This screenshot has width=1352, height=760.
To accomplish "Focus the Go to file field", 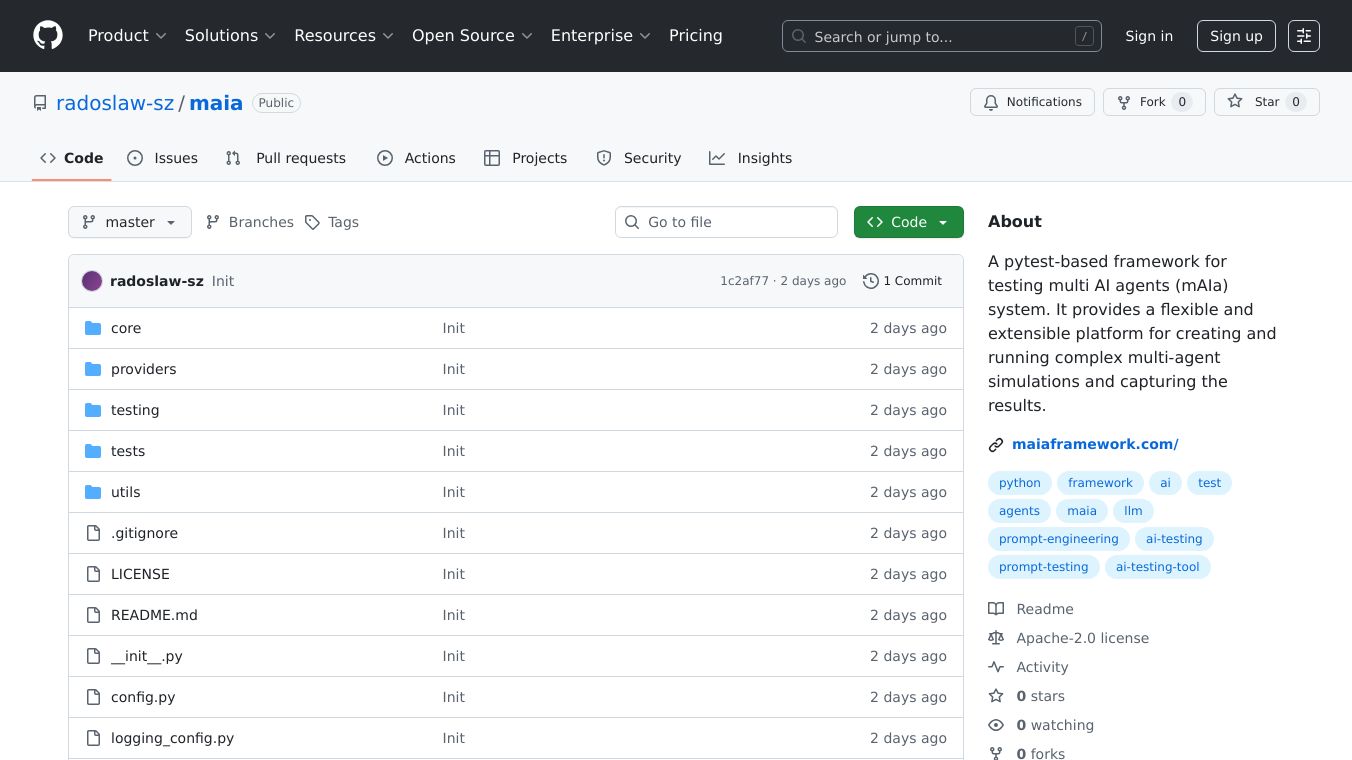I will pyautogui.click(x=726, y=222).
